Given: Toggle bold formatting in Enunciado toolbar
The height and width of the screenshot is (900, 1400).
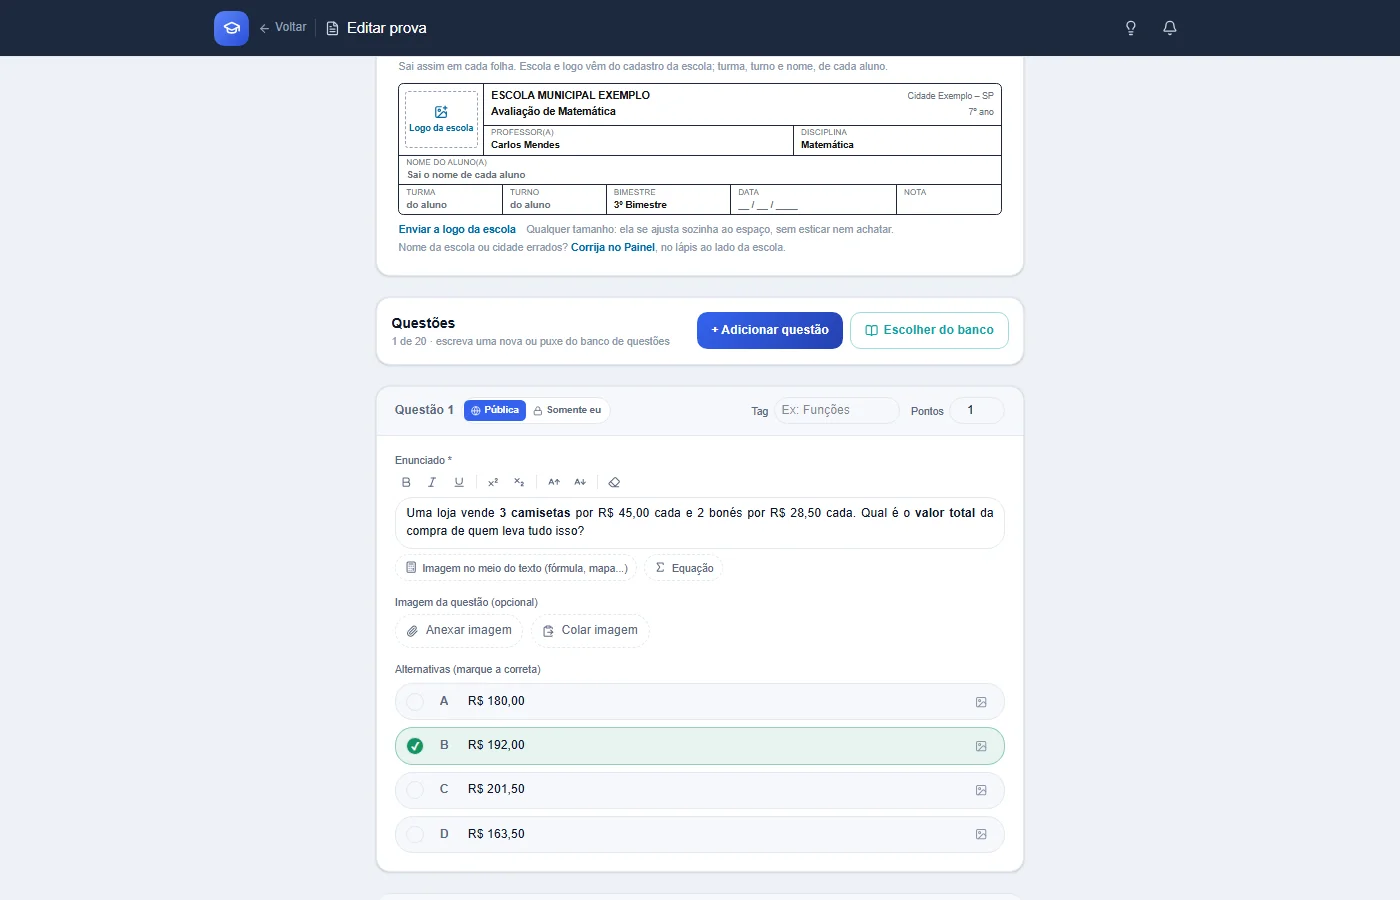Looking at the screenshot, I should (406, 482).
